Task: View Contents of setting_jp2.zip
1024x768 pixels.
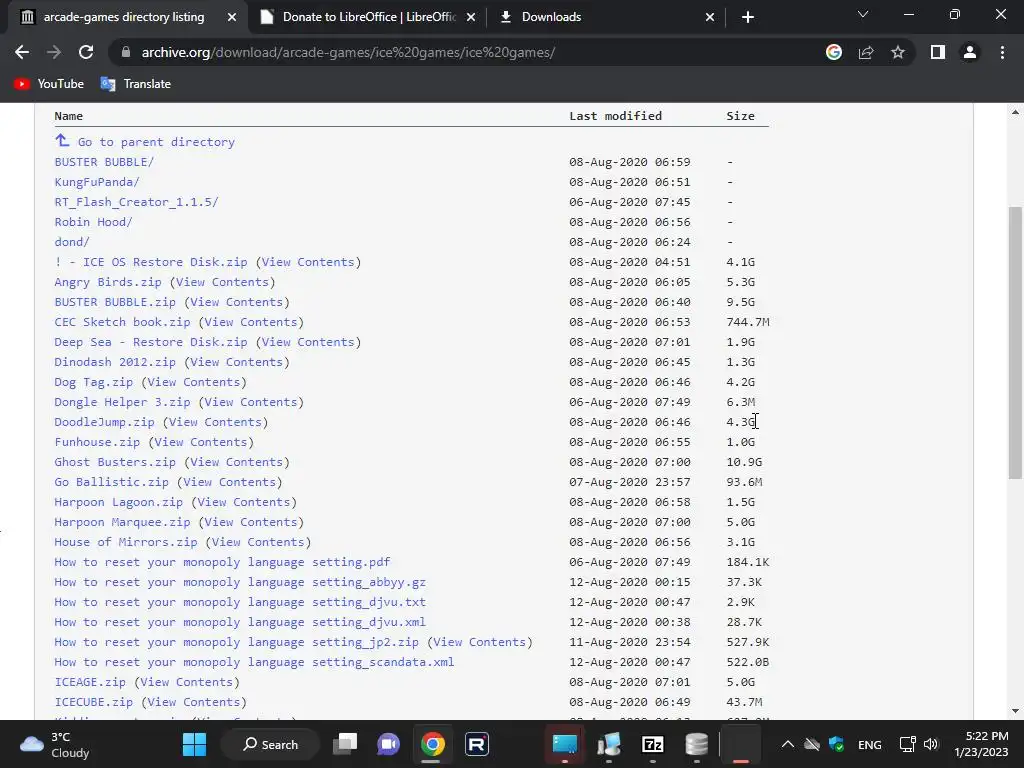Action: coord(480,643)
